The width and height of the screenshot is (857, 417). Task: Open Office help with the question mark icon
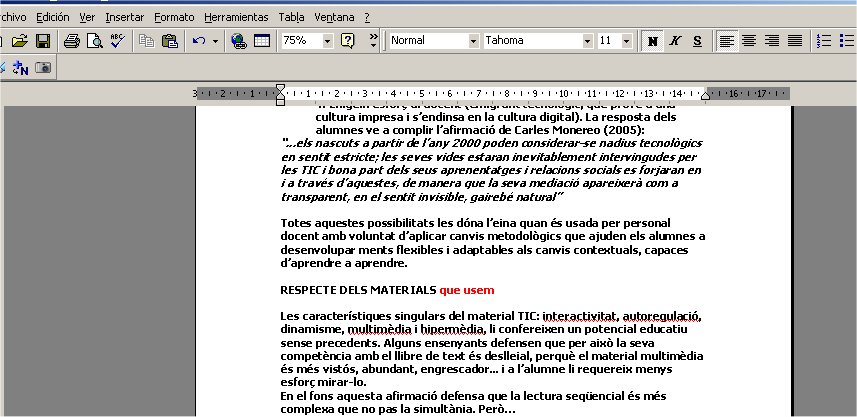[x=348, y=41]
